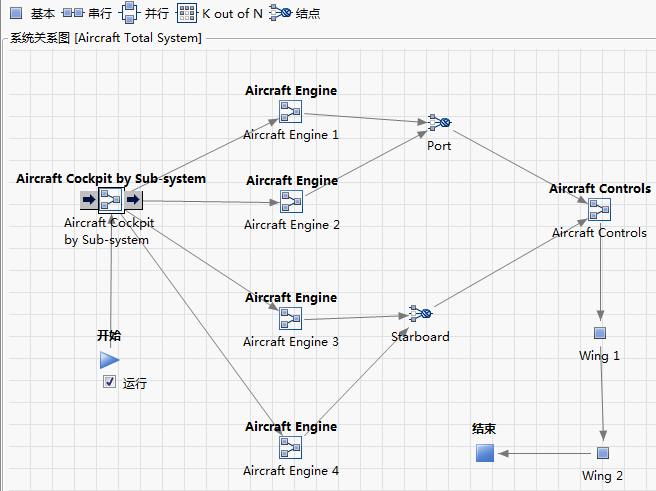Select the 结点 node tool
This screenshot has width=656, height=491.
(280, 14)
